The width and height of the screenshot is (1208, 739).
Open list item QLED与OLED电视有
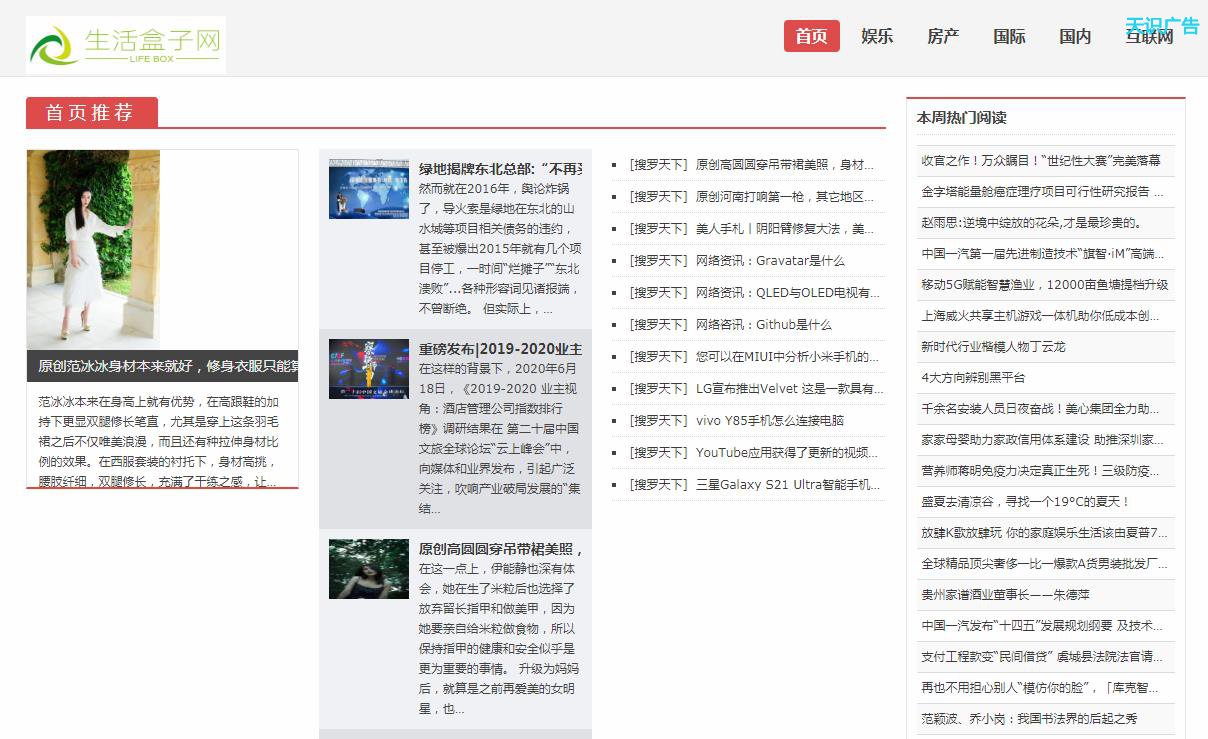pyautogui.click(x=788, y=292)
